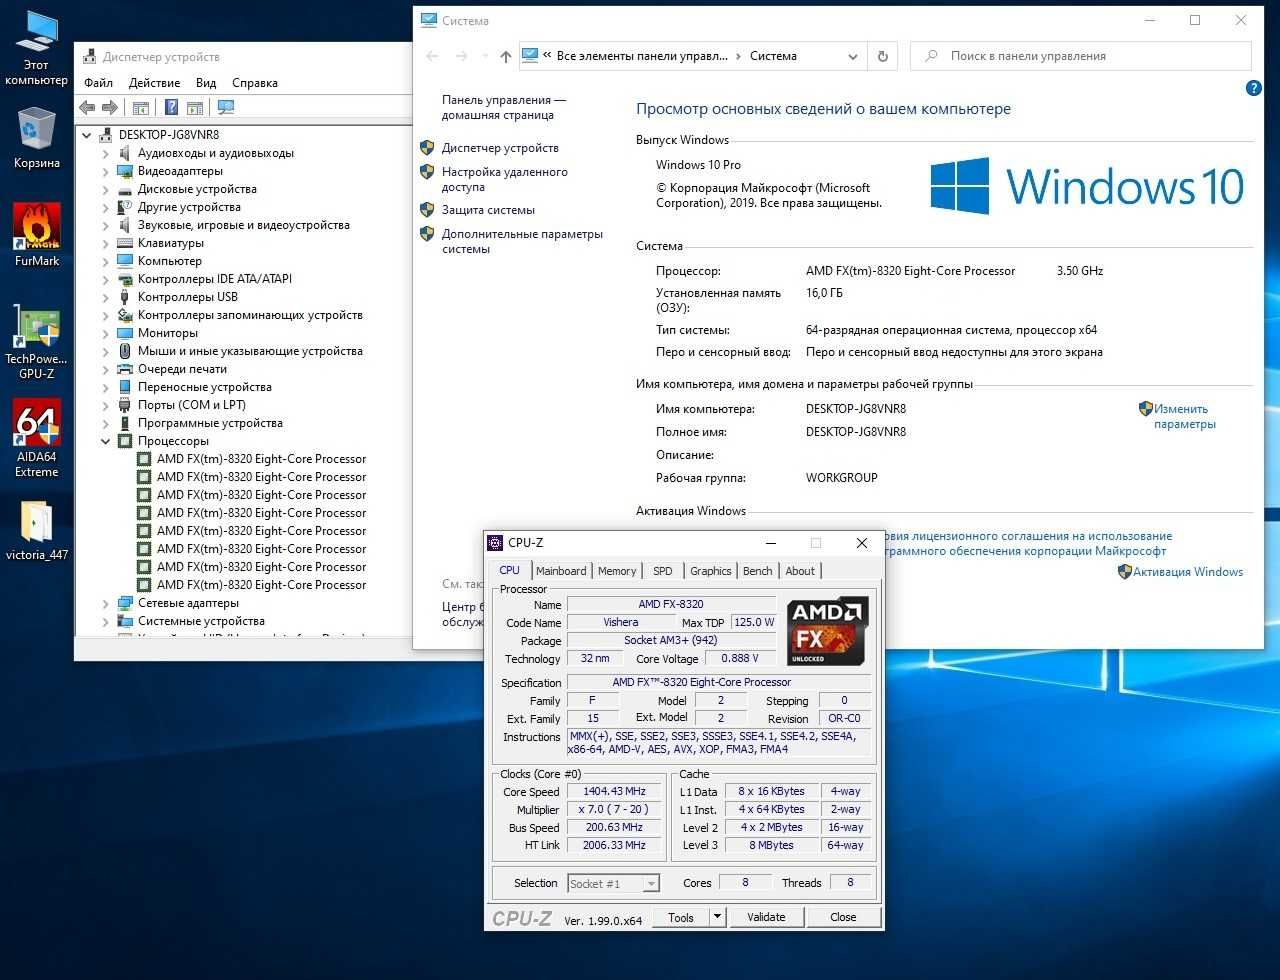
Task: Switch to the Graphics tab in CPU-Z
Action: click(711, 571)
